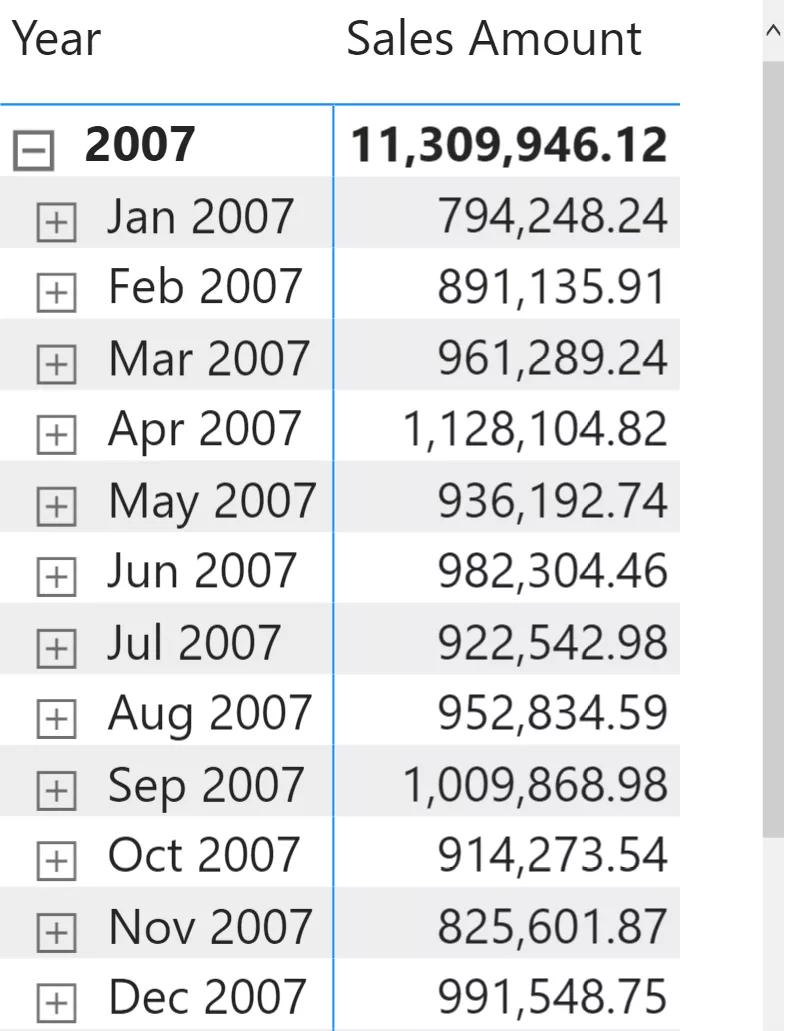785x1031 pixels.
Task: Click the vertical scrollbar thumb
Action: [x=774, y=450]
